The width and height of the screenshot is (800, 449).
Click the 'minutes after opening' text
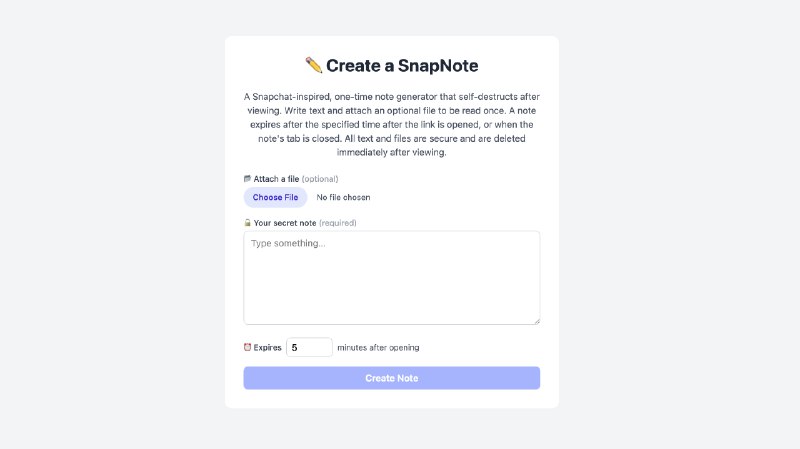[x=378, y=347]
